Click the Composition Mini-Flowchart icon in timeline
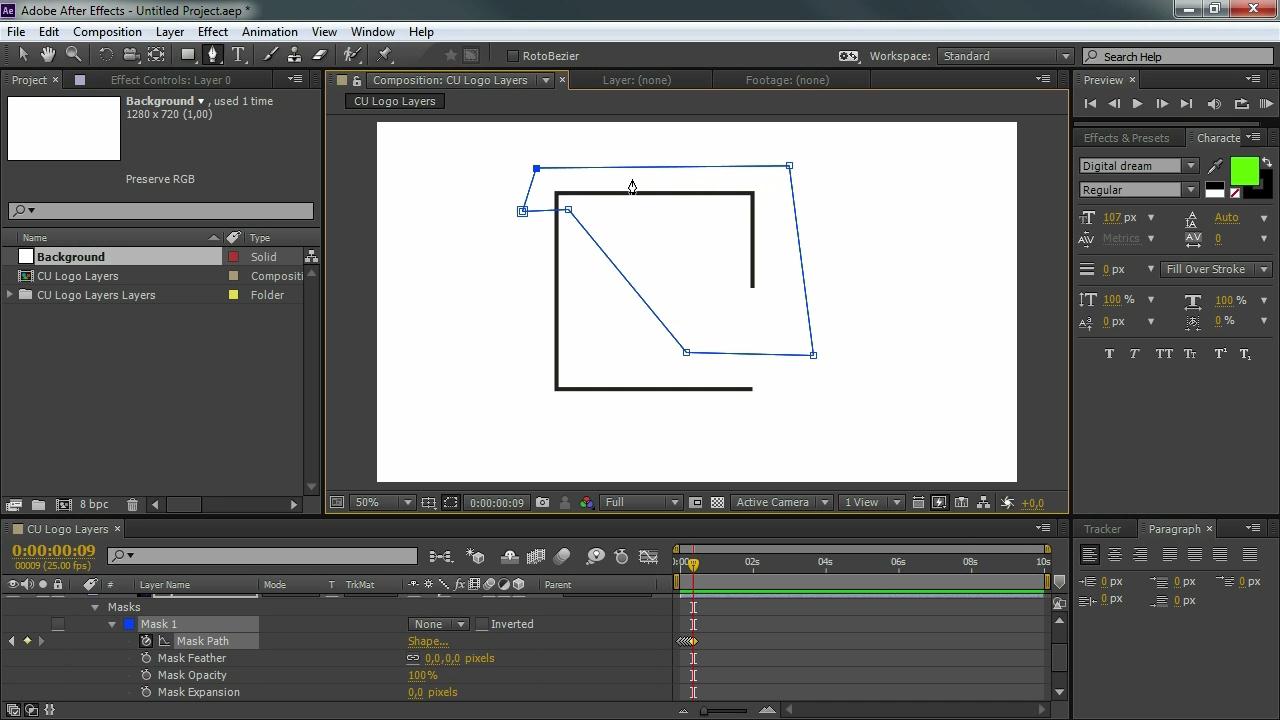Screen dimensions: 1280x720 point(440,556)
